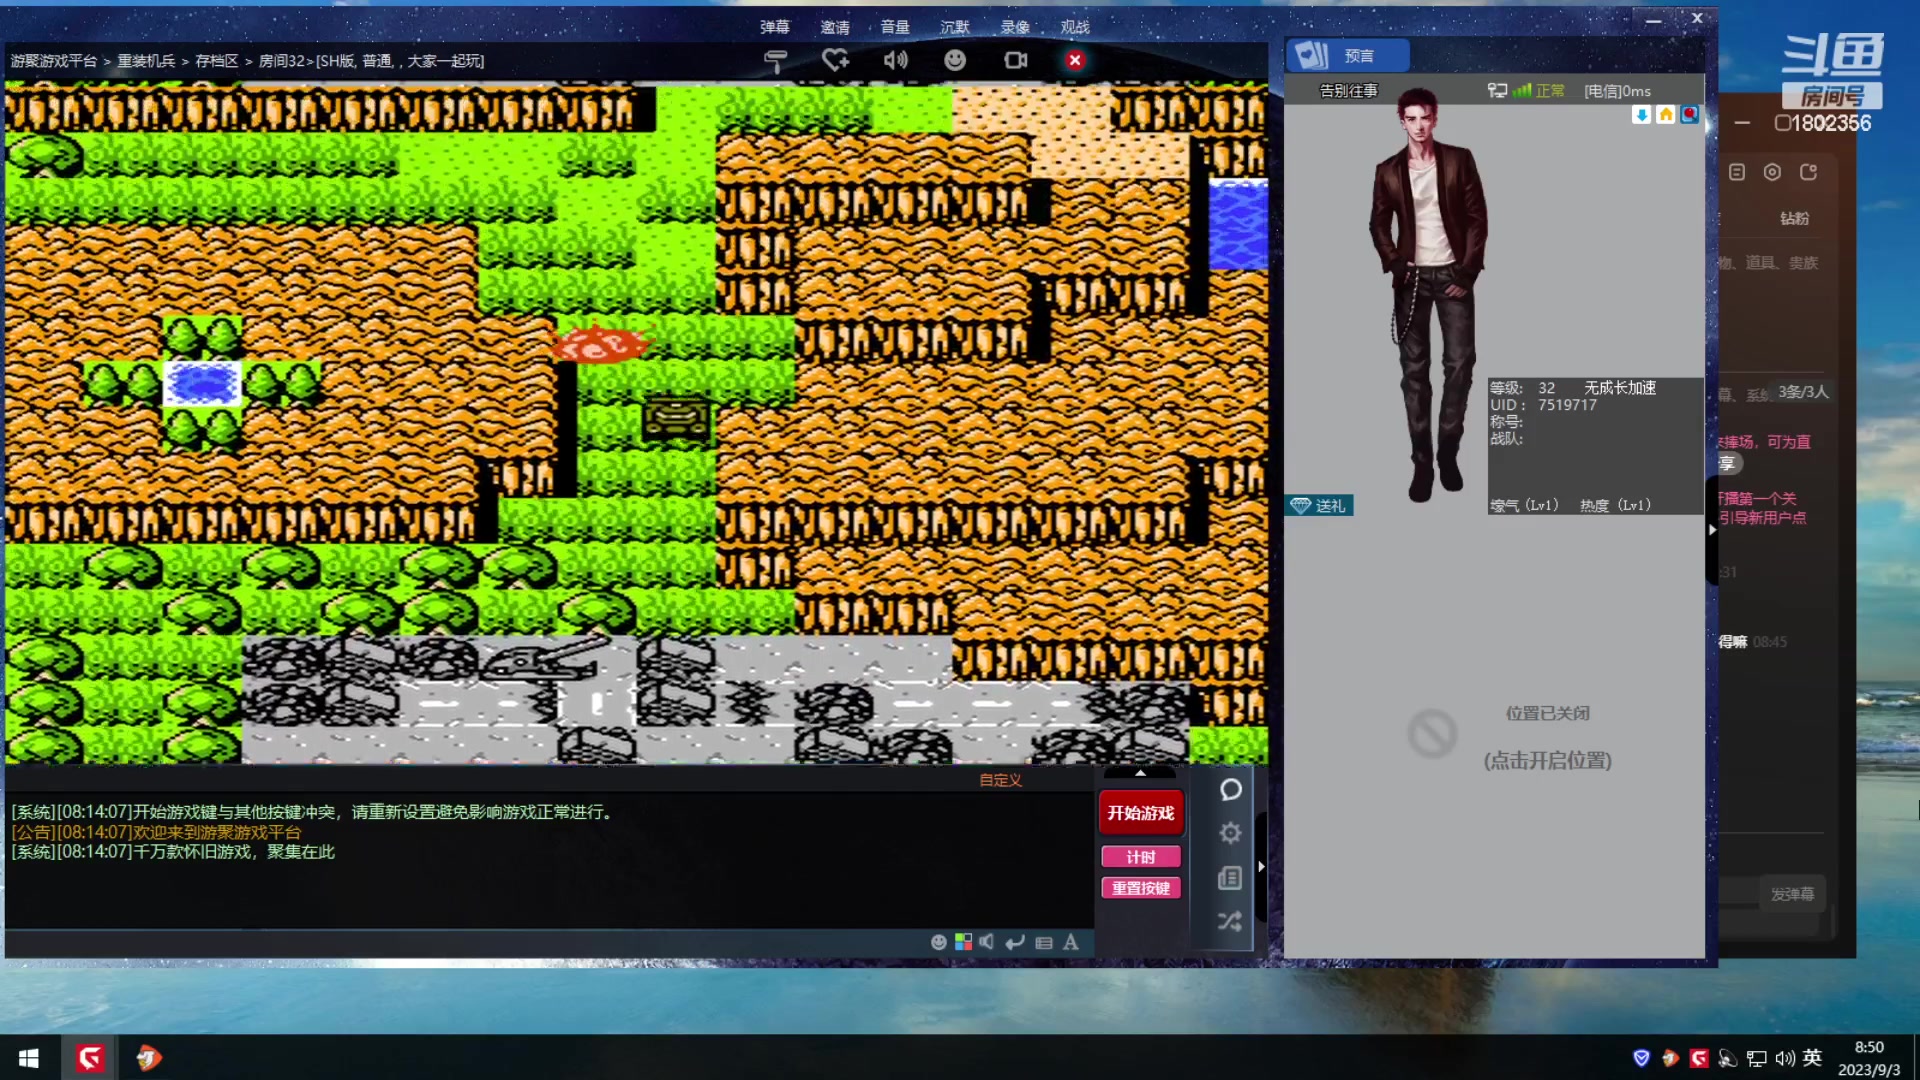Select the 音量 menu item
Viewport: 1920px width, 1080px height.
click(895, 27)
